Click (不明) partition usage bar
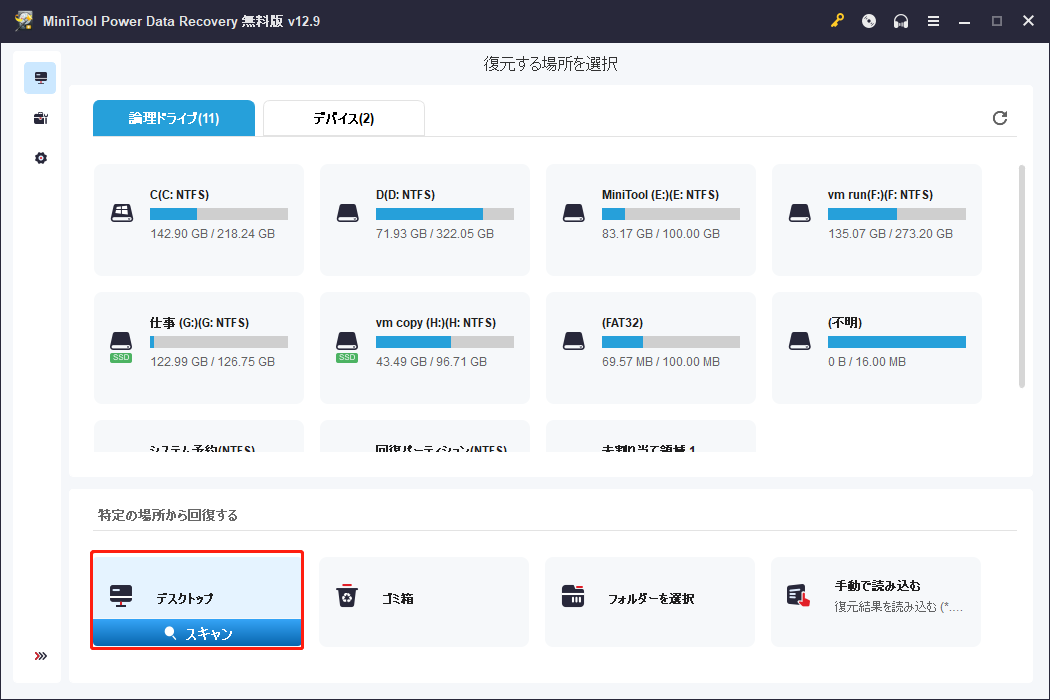The width and height of the screenshot is (1050, 700). (897, 342)
